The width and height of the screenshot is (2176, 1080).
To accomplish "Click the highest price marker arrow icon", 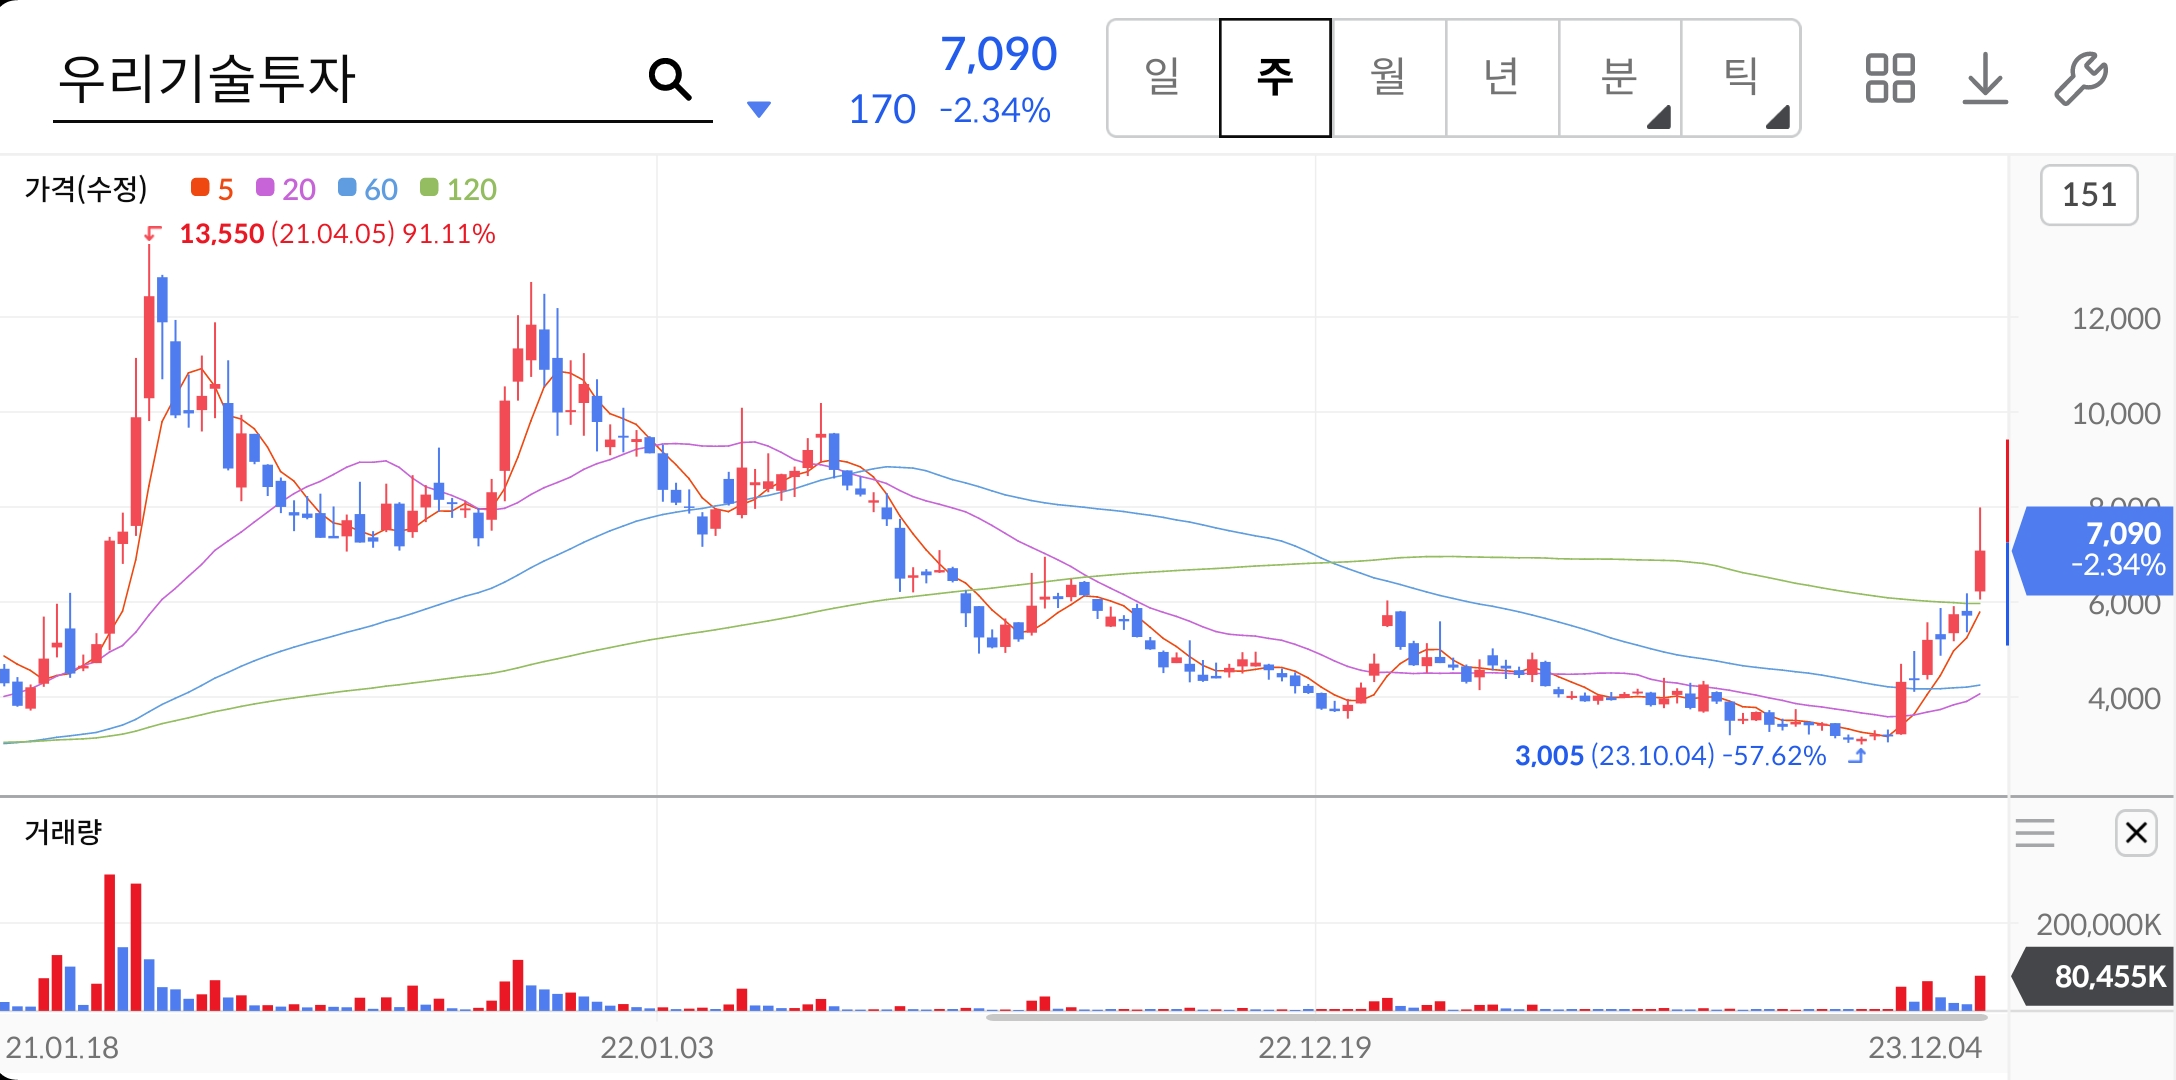I will point(152,234).
